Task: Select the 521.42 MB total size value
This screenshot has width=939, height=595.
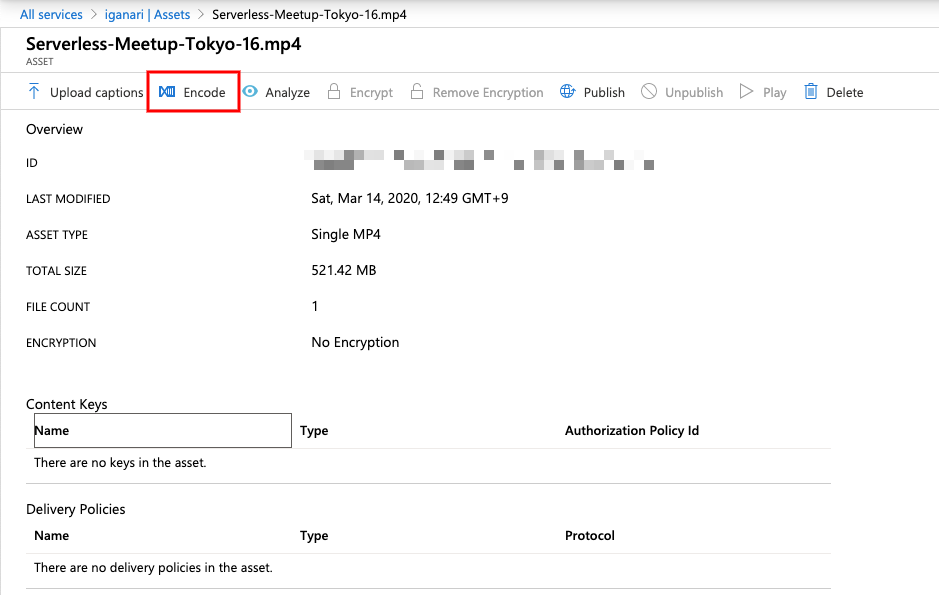Action: [344, 270]
